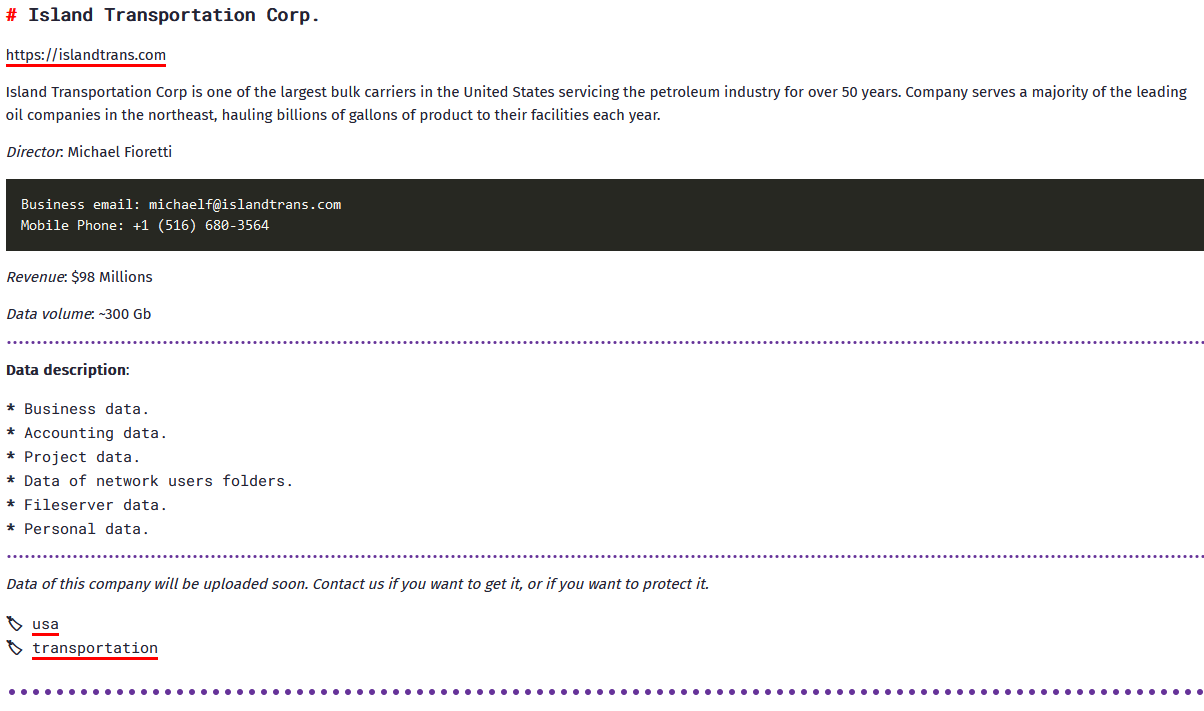The width and height of the screenshot is (1204, 711).
Task: Click the mobile phone number line
Action: coord(145,225)
